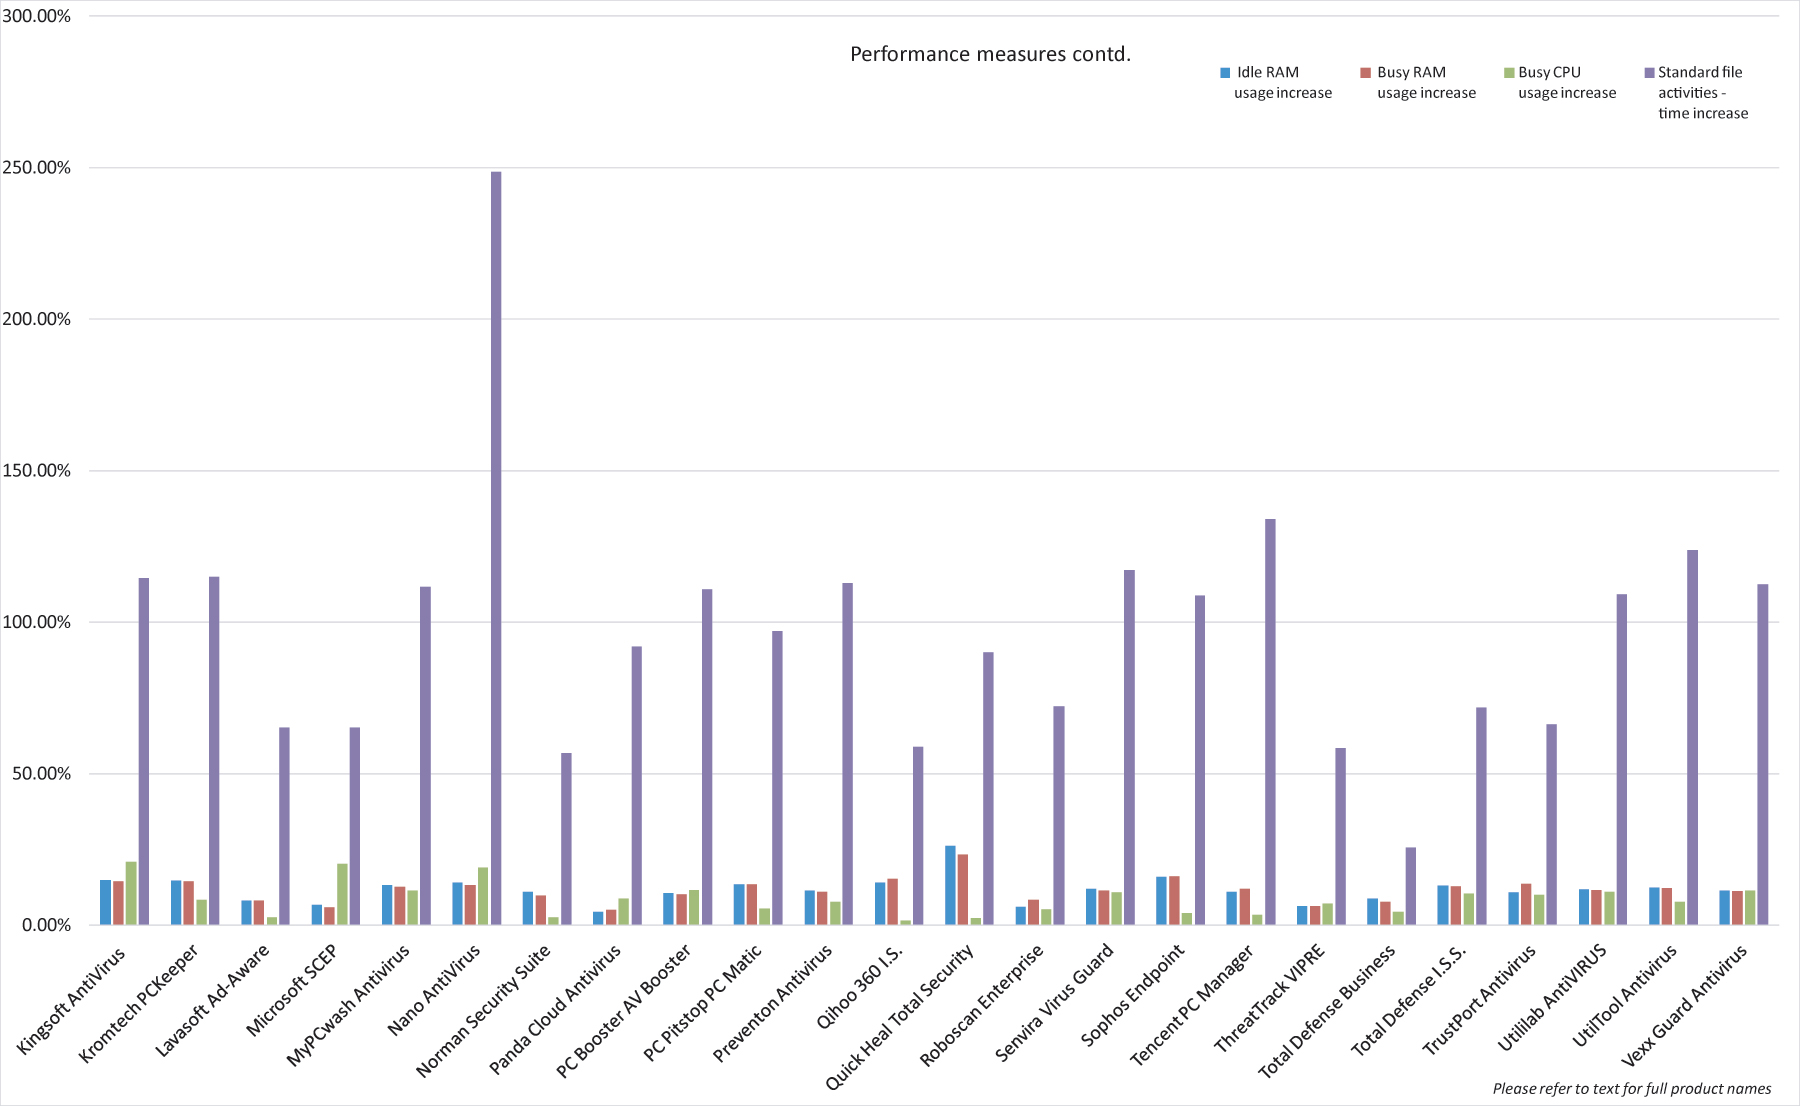
Task: Select the chart title 'Performance measures contd.'
Action: tap(990, 54)
